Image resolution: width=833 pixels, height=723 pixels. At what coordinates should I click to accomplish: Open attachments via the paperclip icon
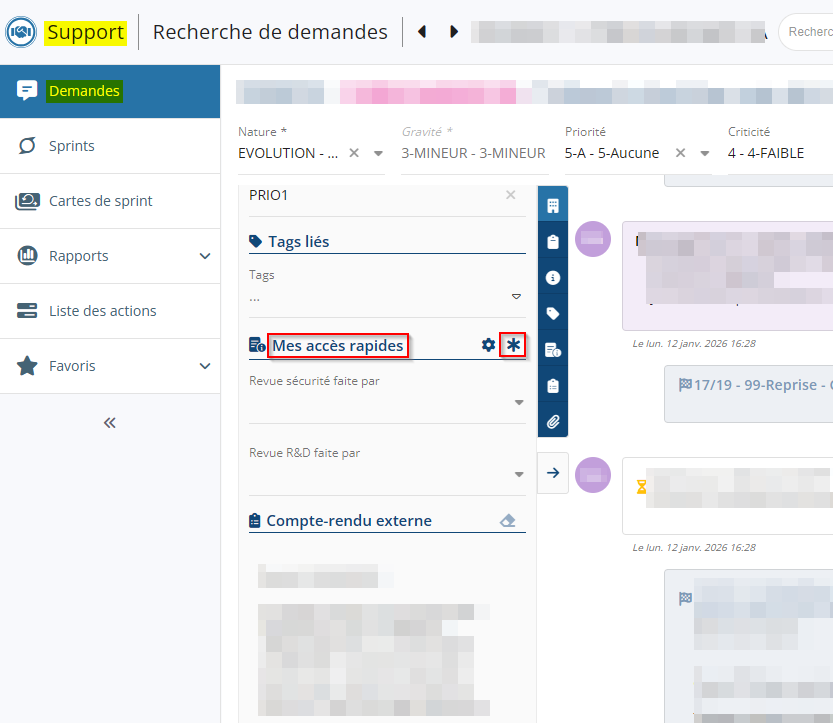(553, 421)
